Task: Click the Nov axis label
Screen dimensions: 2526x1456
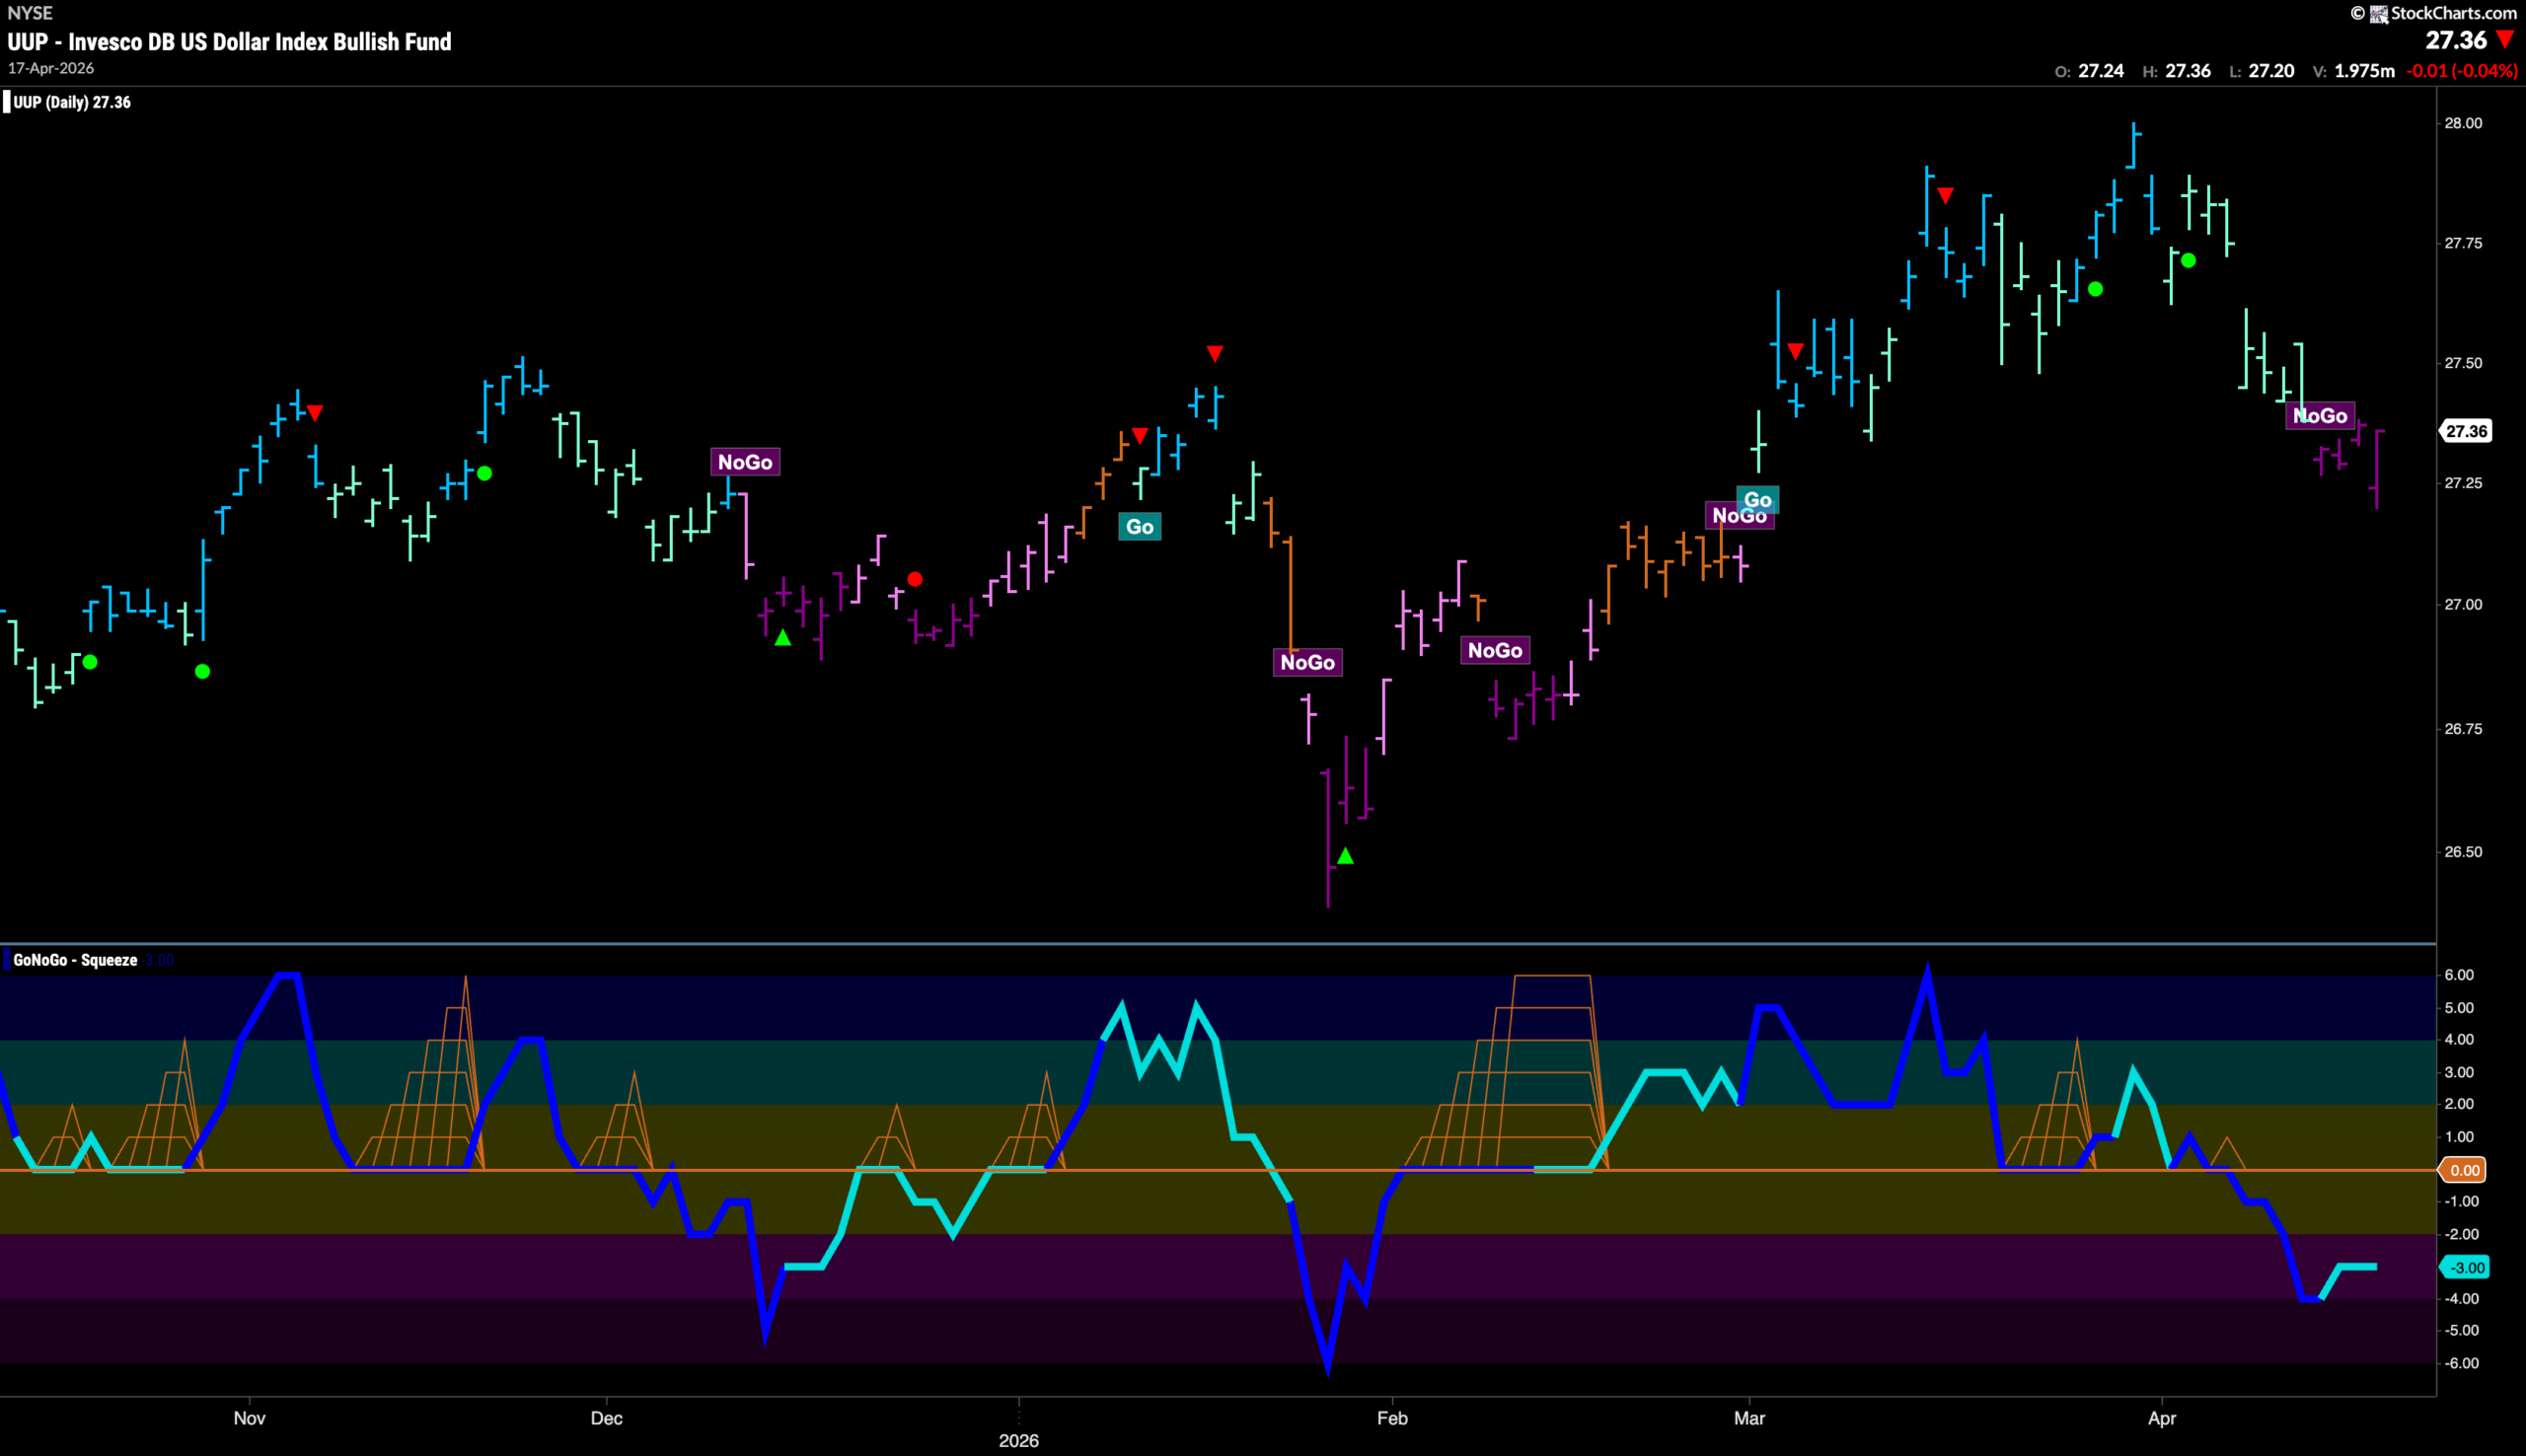Action: tap(250, 1418)
